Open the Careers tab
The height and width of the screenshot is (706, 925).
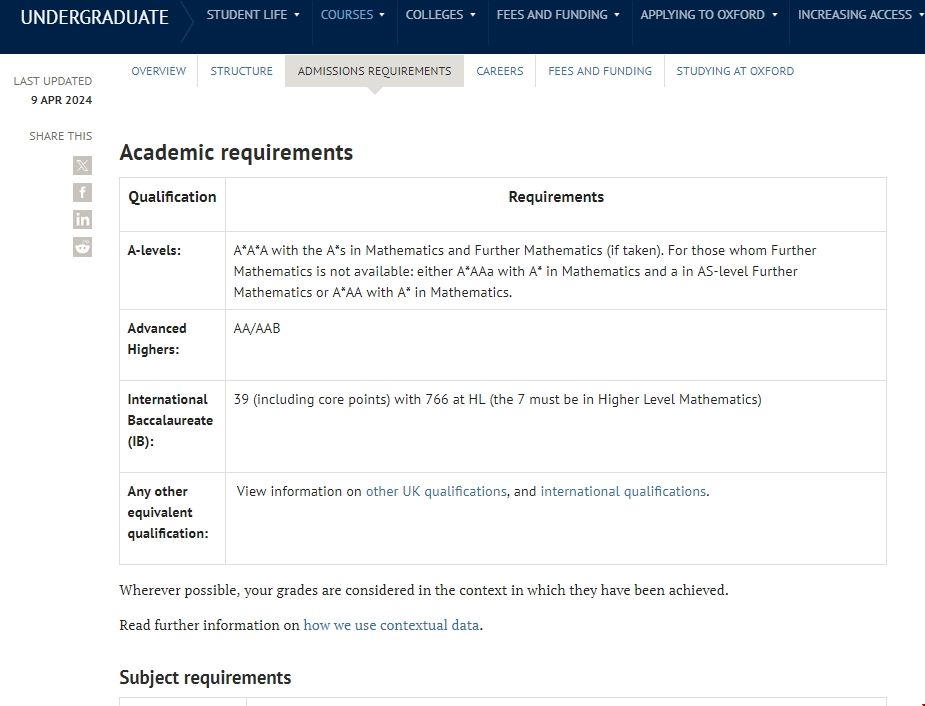coord(499,71)
